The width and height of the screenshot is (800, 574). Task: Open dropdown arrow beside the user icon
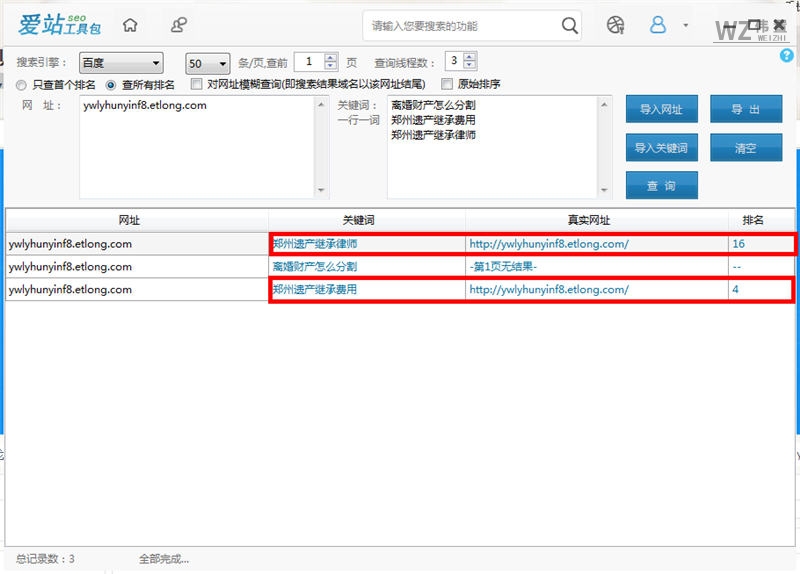685,25
